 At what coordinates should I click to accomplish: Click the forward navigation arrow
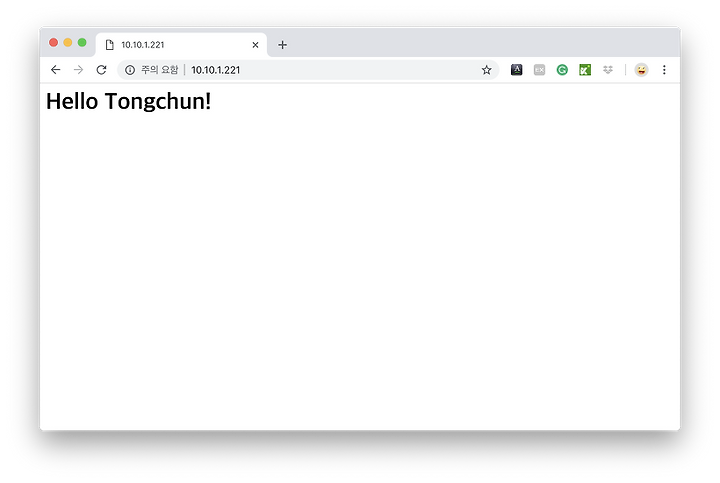[79, 70]
